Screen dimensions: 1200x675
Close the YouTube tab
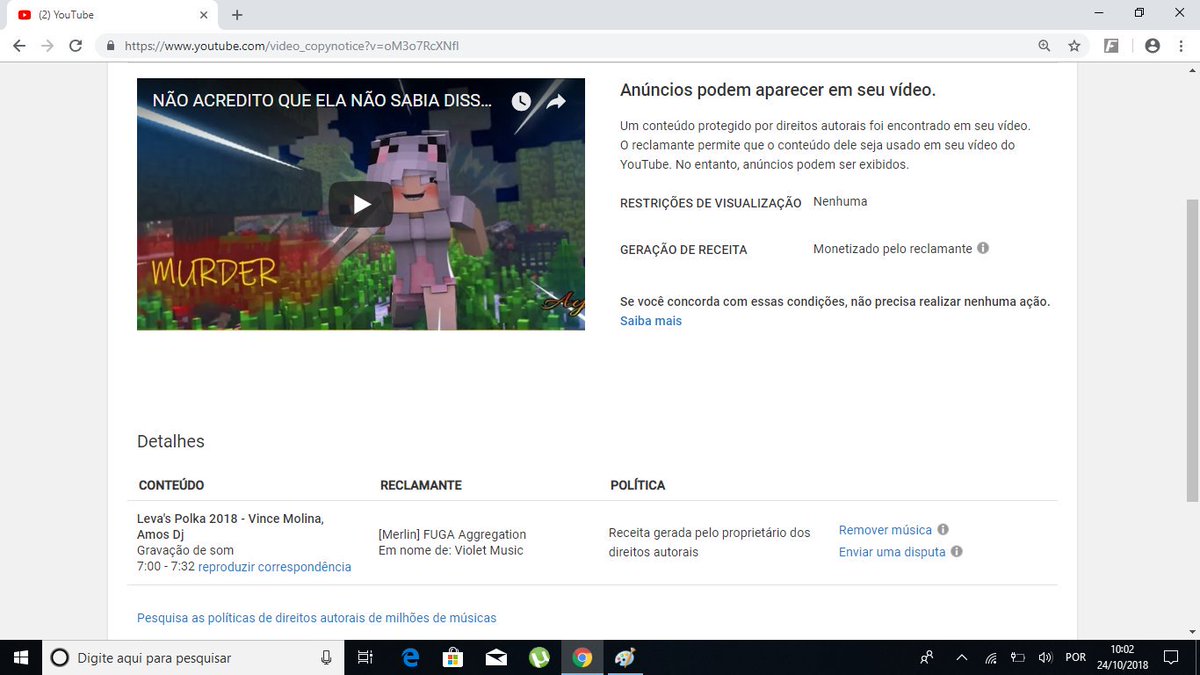click(x=203, y=15)
